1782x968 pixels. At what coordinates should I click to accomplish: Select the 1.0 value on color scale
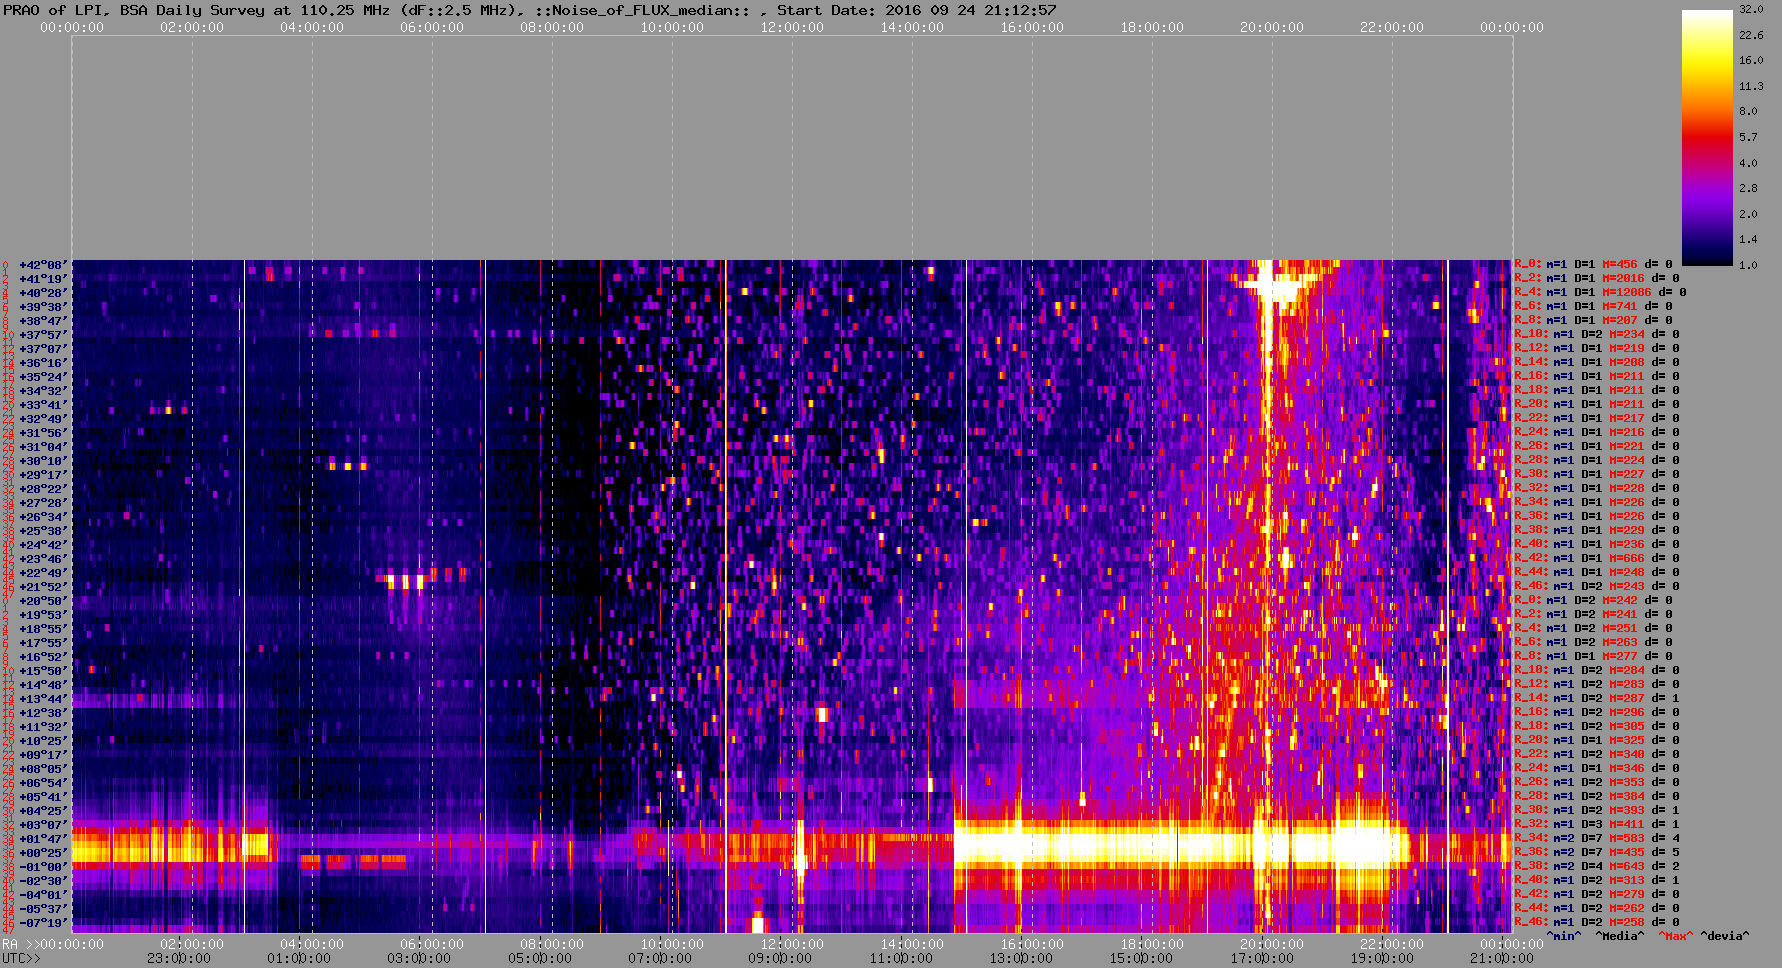1748,265
